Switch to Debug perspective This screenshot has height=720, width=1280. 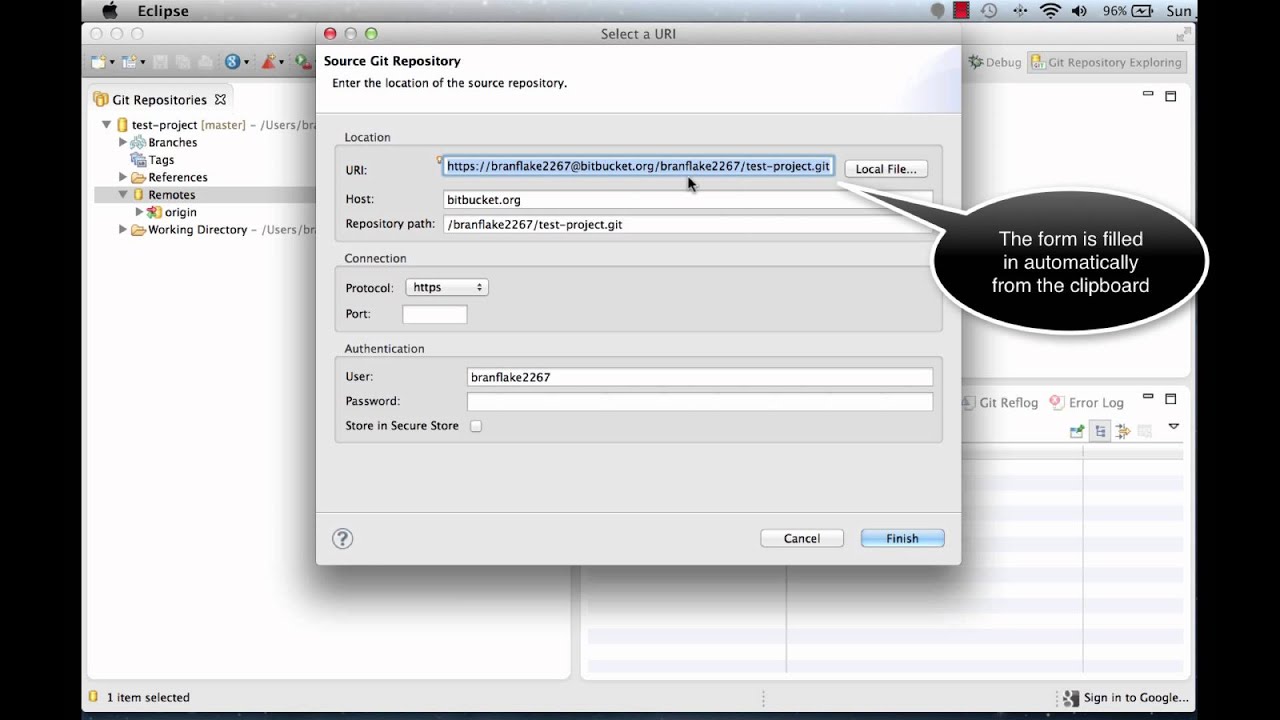click(x=995, y=62)
